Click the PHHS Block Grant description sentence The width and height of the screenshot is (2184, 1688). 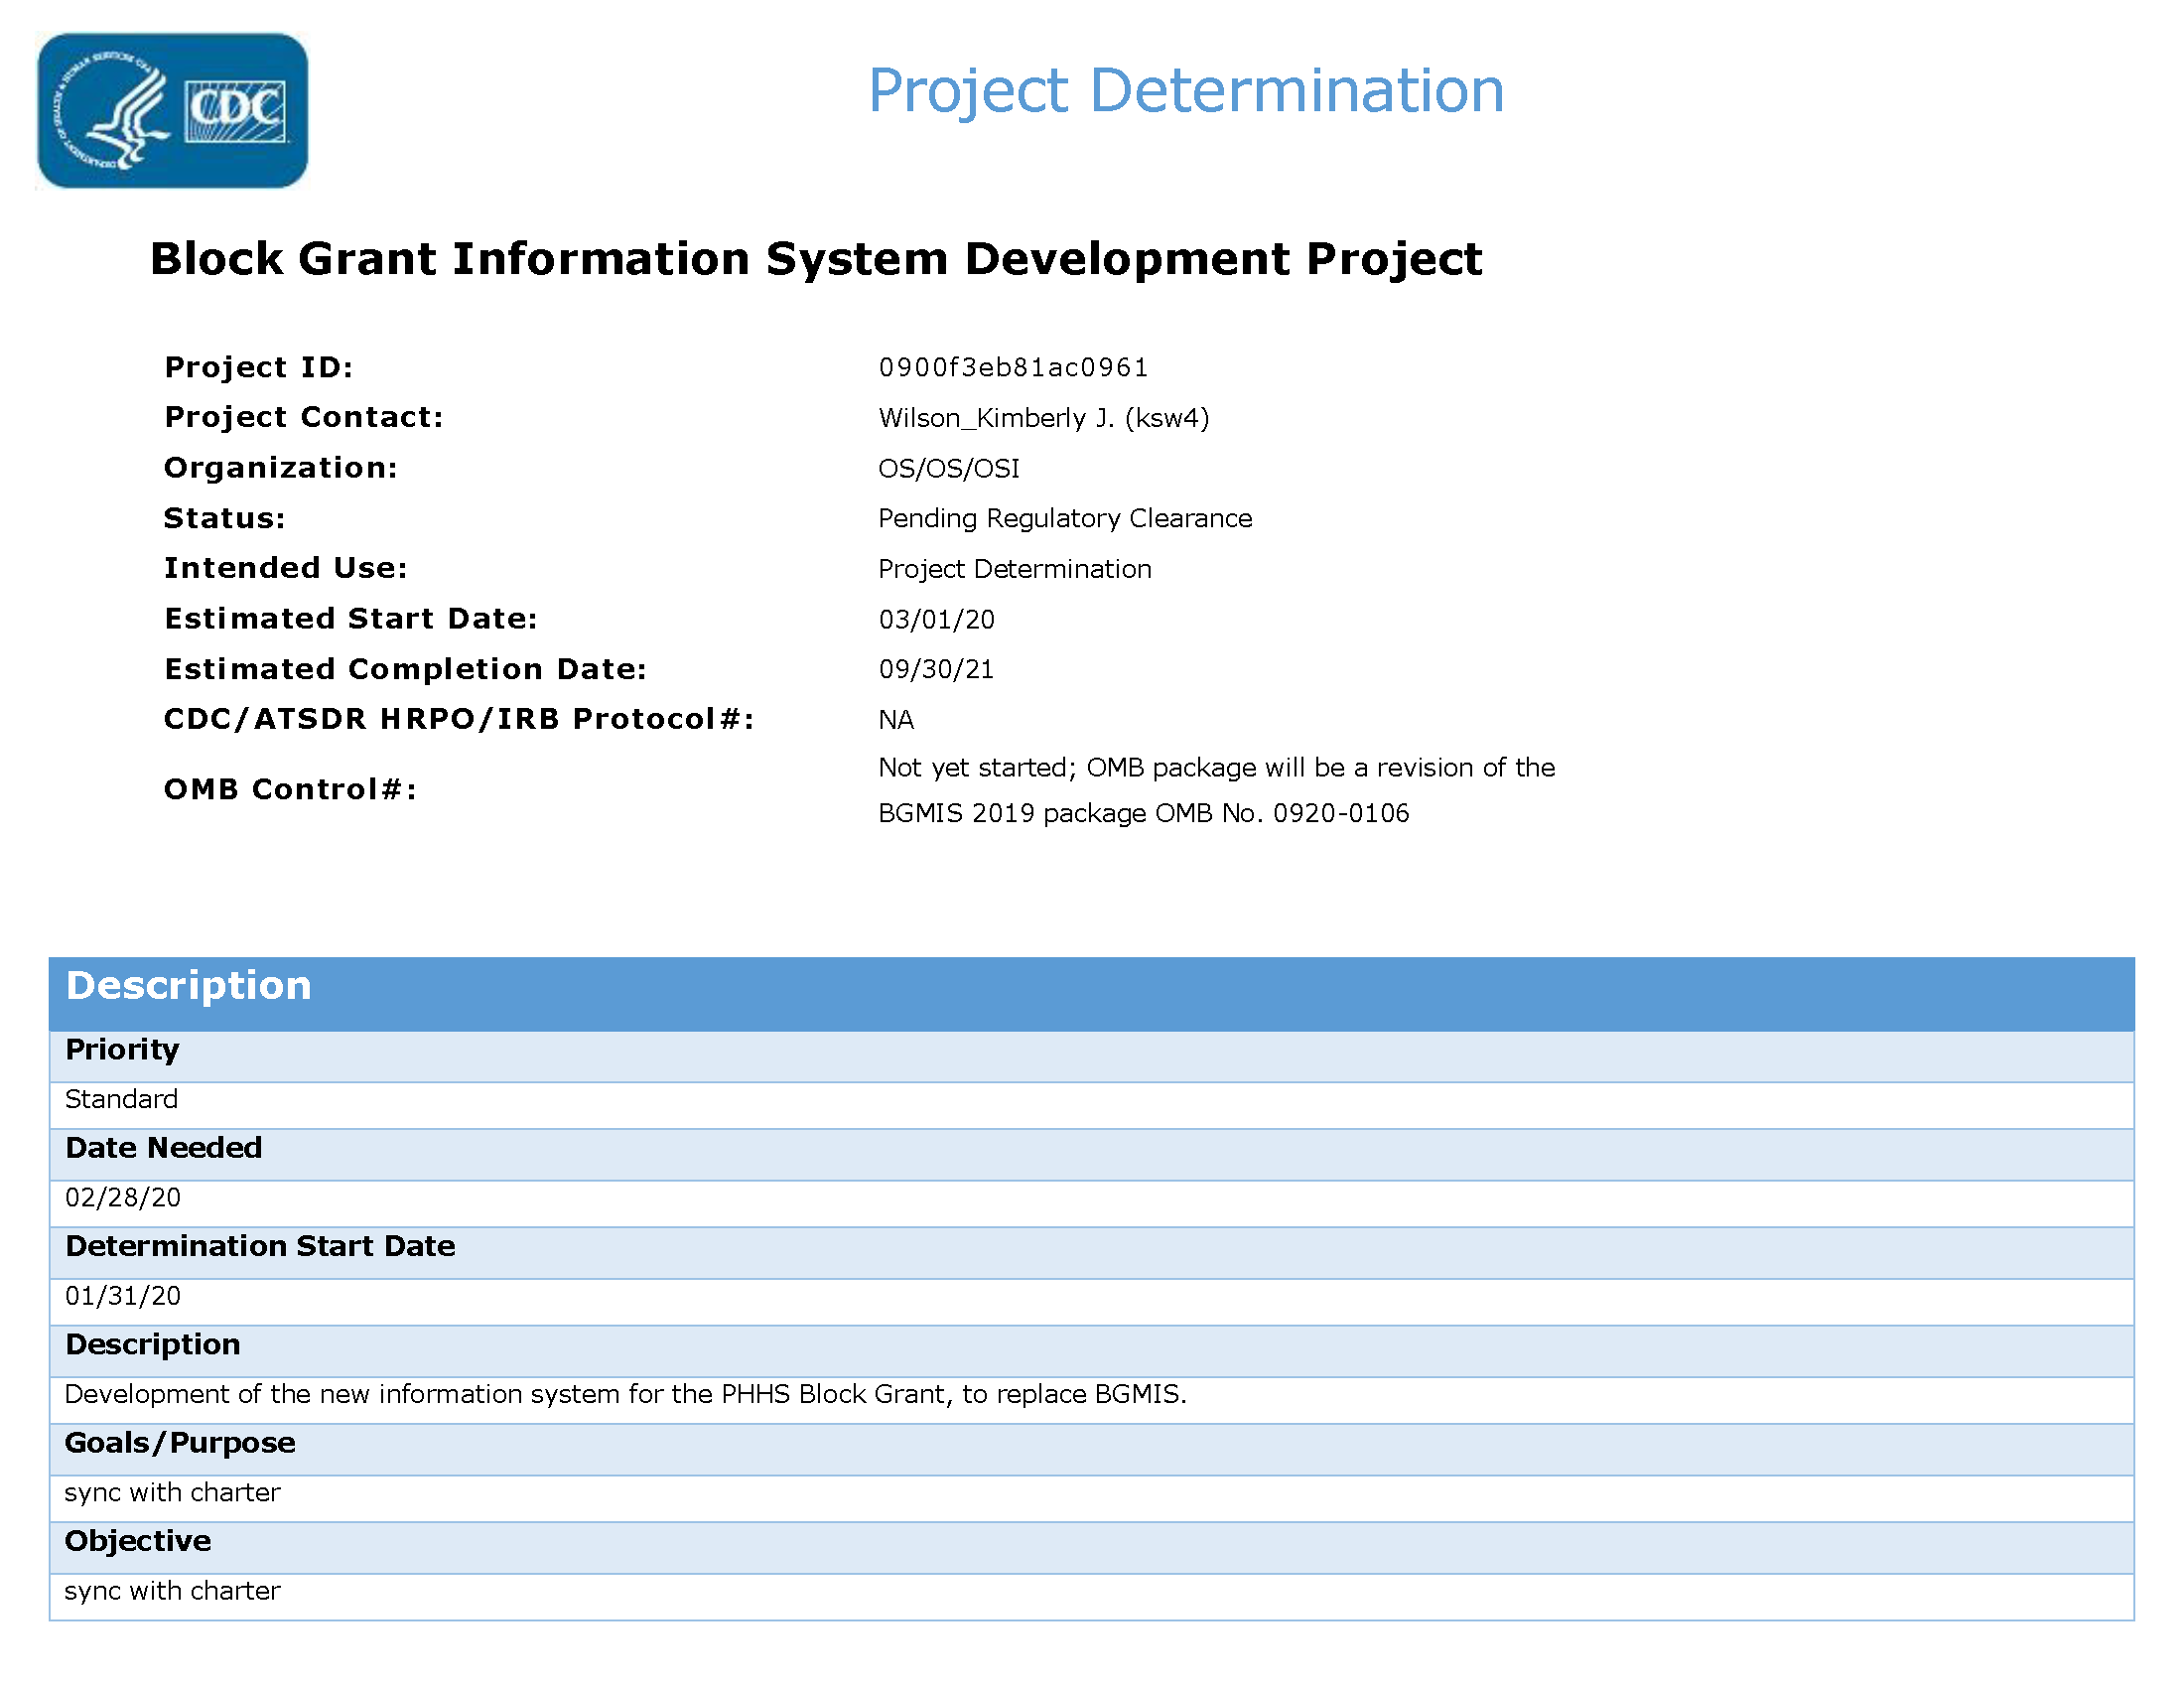coord(625,1394)
